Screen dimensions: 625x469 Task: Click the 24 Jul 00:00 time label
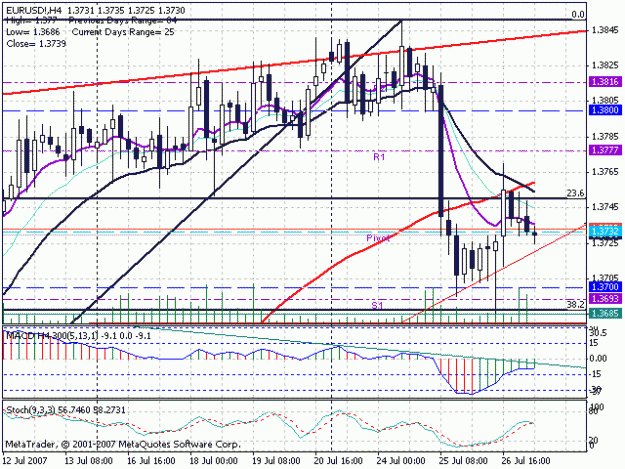[401, 461]
